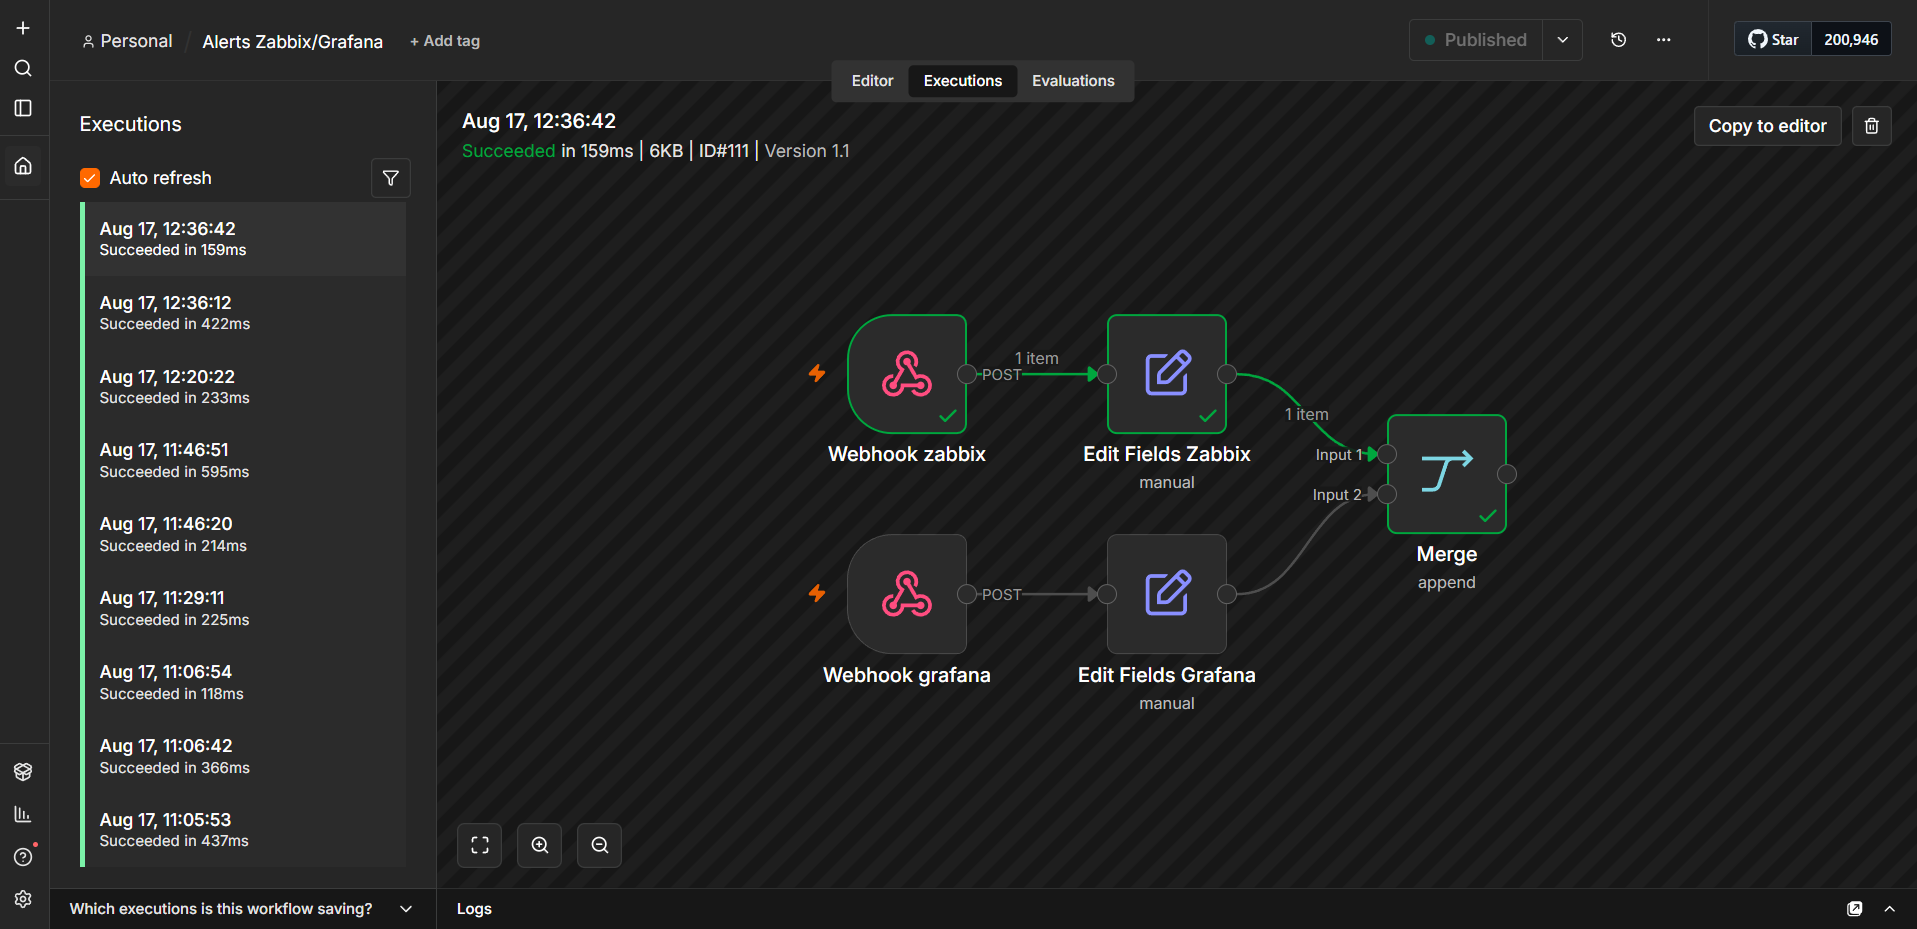This screenshot has height=929, width=1917.
Task: Click the GitHub Star button
Action: coord(1773,40)
